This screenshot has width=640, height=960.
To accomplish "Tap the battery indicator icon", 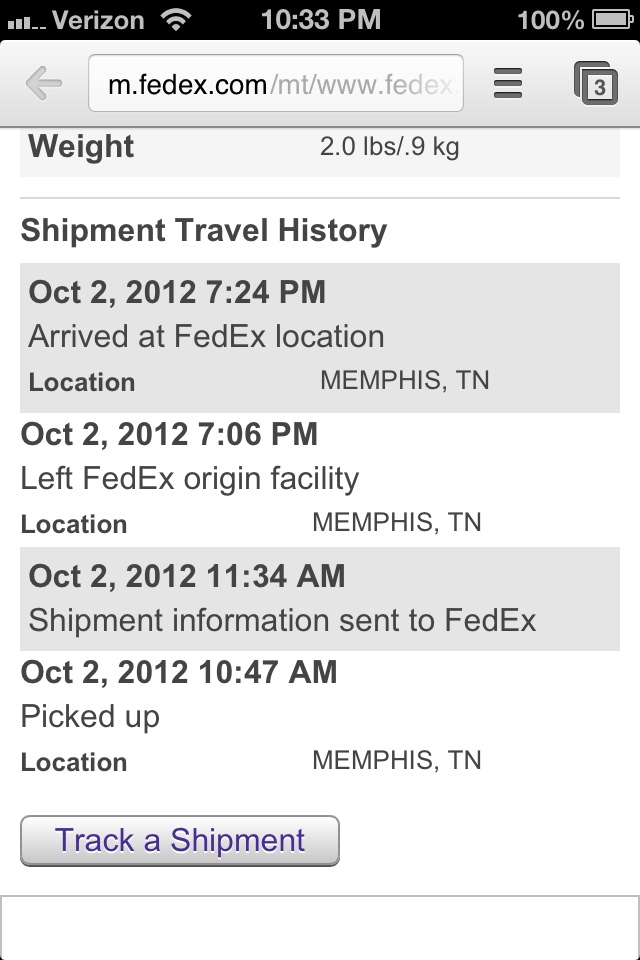I will [612, 20].
